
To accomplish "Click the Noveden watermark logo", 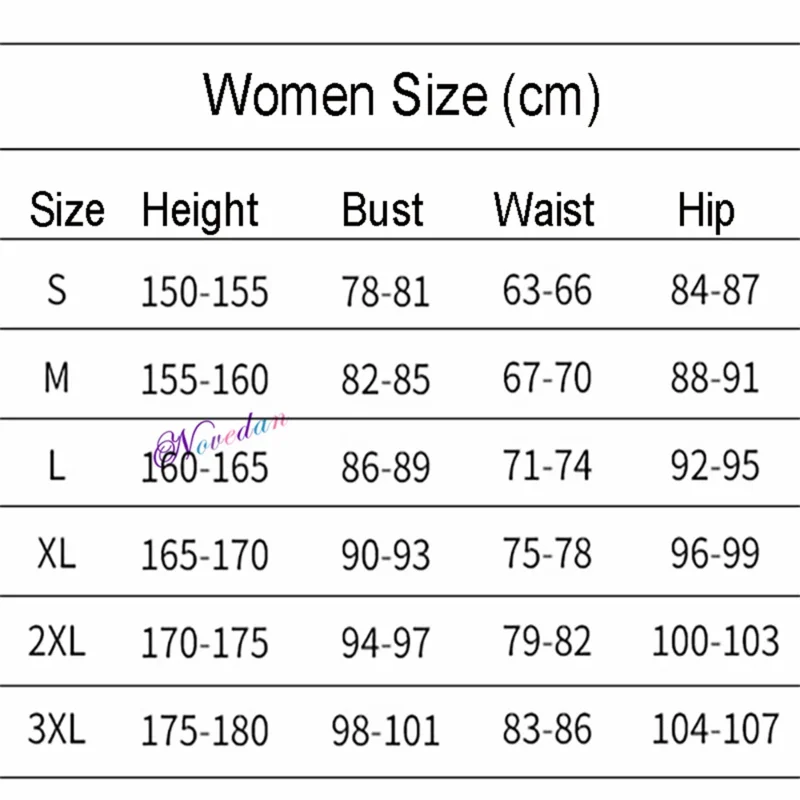I will (x=222, y=433).
